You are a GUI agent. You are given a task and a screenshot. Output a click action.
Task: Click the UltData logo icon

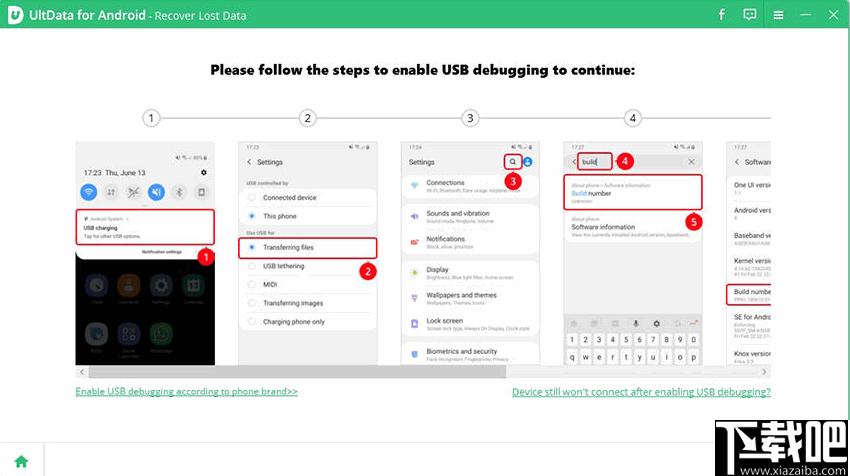[16, 15]
